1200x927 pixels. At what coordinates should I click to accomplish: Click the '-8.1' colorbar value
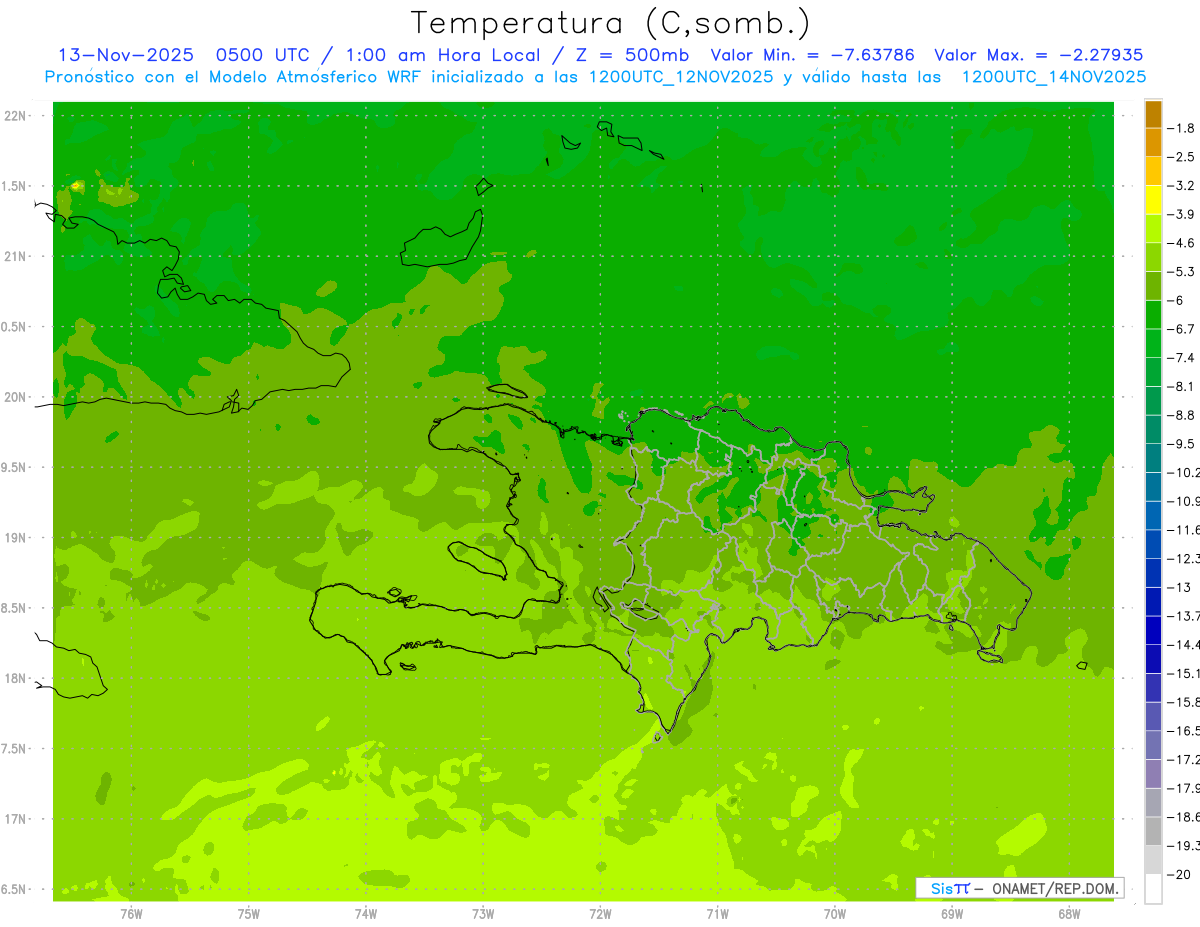[1181, 386]
